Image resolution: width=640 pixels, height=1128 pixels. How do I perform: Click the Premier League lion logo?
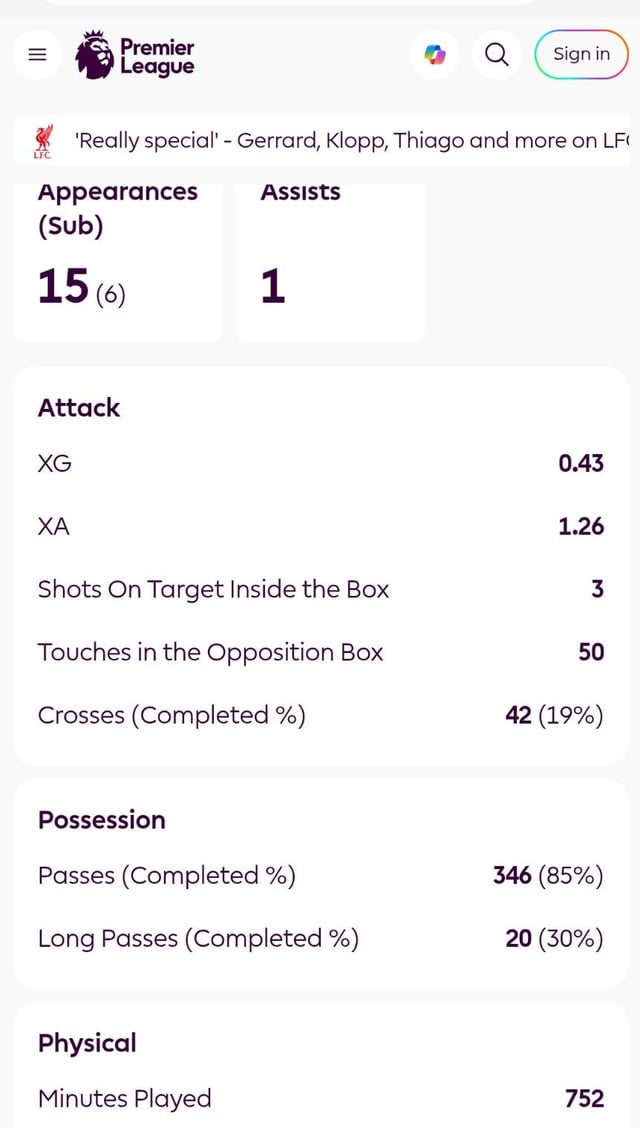pos(96,55)
